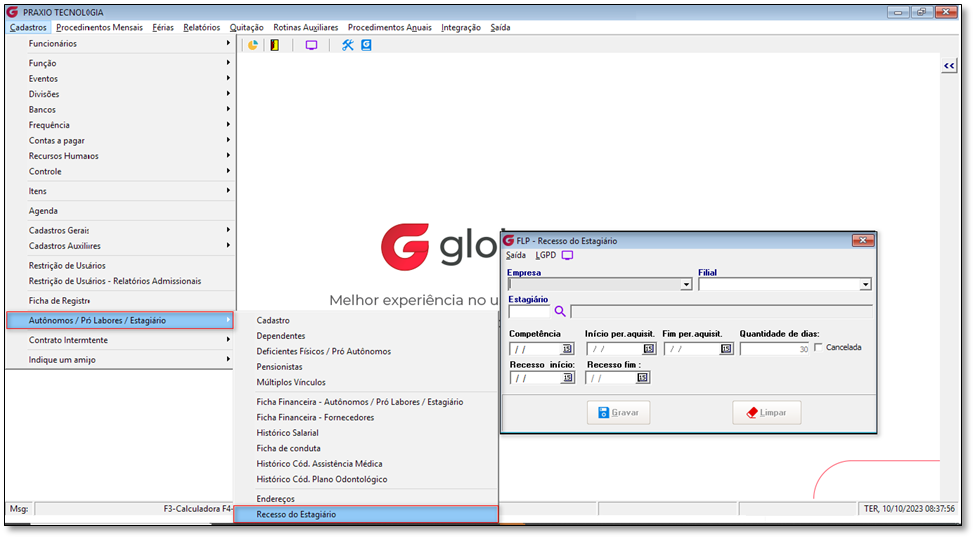The image size is (975, 539).
Task: Open the Férias menu
Action: click(x=163, y=27)
